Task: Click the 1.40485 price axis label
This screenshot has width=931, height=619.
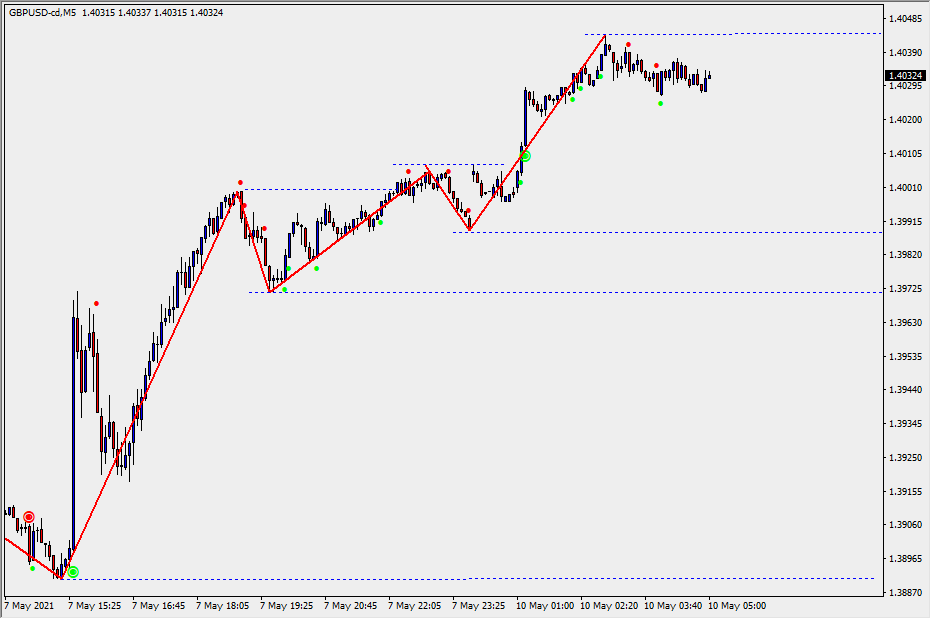Action: point(904,19)
